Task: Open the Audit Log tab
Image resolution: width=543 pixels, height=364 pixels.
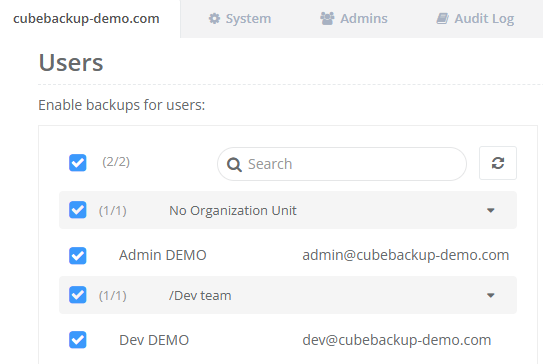Action: pyautogui.click(x=475, y=19)
